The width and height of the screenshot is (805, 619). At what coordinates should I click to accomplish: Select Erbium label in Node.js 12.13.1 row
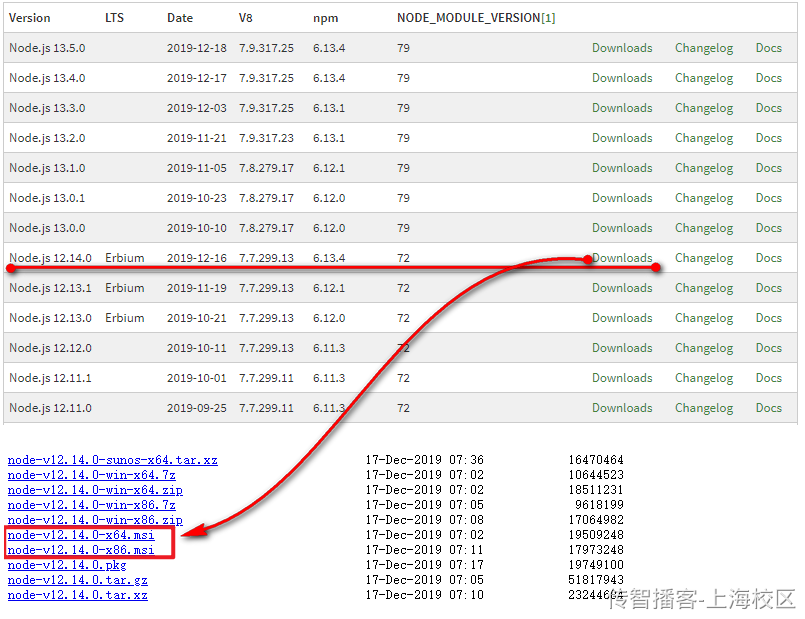point(125,288)
